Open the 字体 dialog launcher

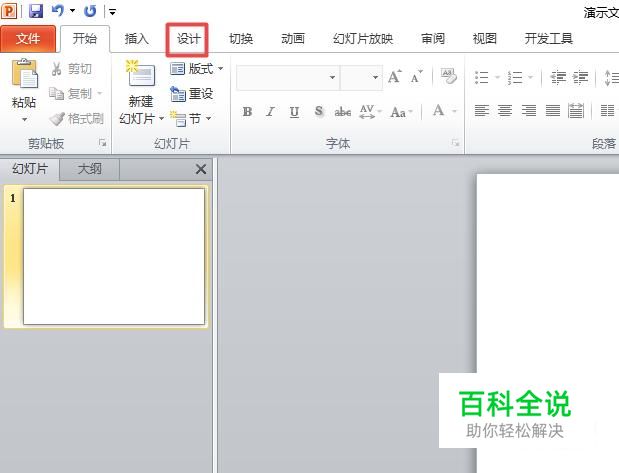click(455, 143)
